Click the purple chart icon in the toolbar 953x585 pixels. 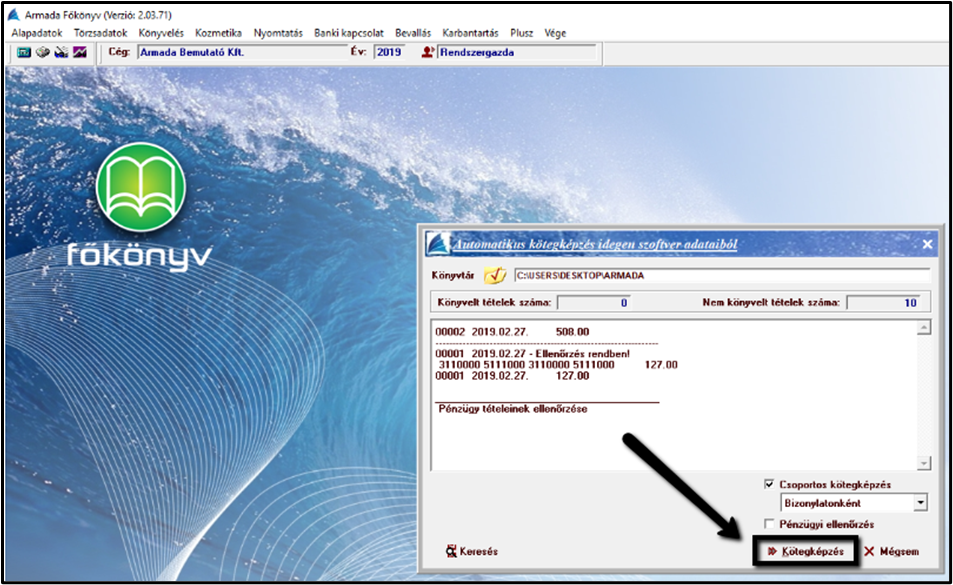pos(80,52)
